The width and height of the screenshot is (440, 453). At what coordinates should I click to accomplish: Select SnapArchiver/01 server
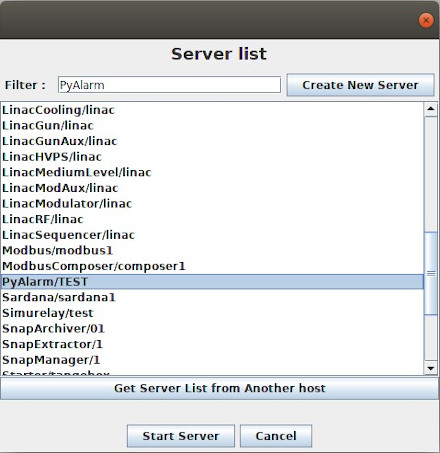pos(212,329)
